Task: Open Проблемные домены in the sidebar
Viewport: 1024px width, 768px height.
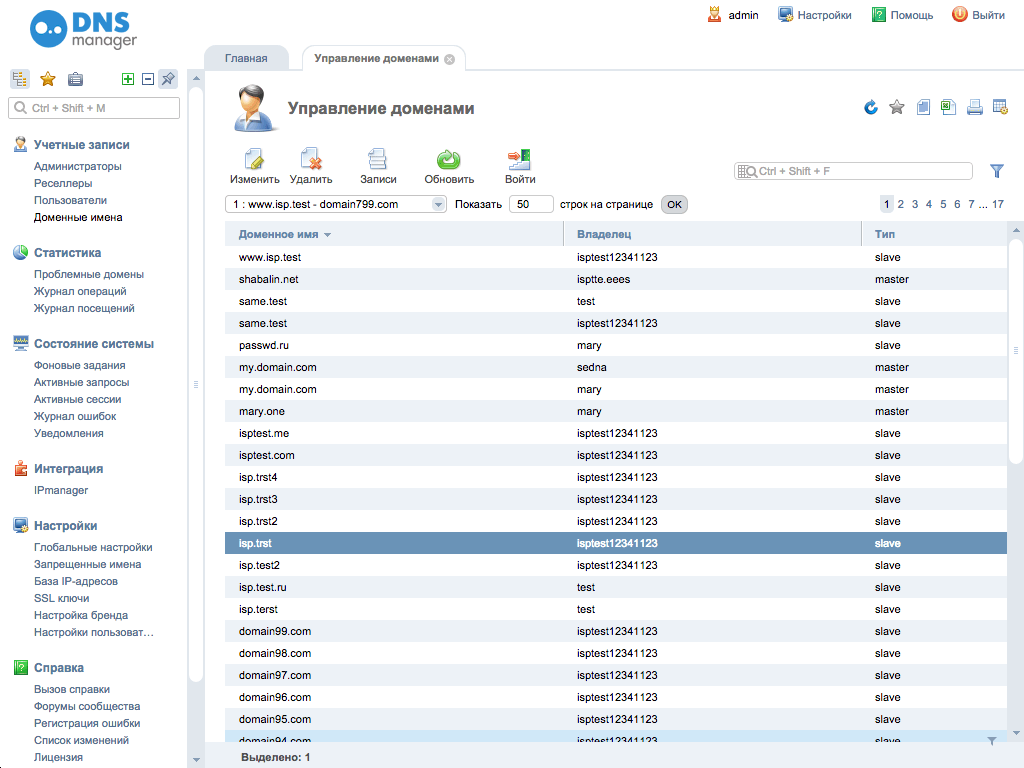Action: [89, 274]
